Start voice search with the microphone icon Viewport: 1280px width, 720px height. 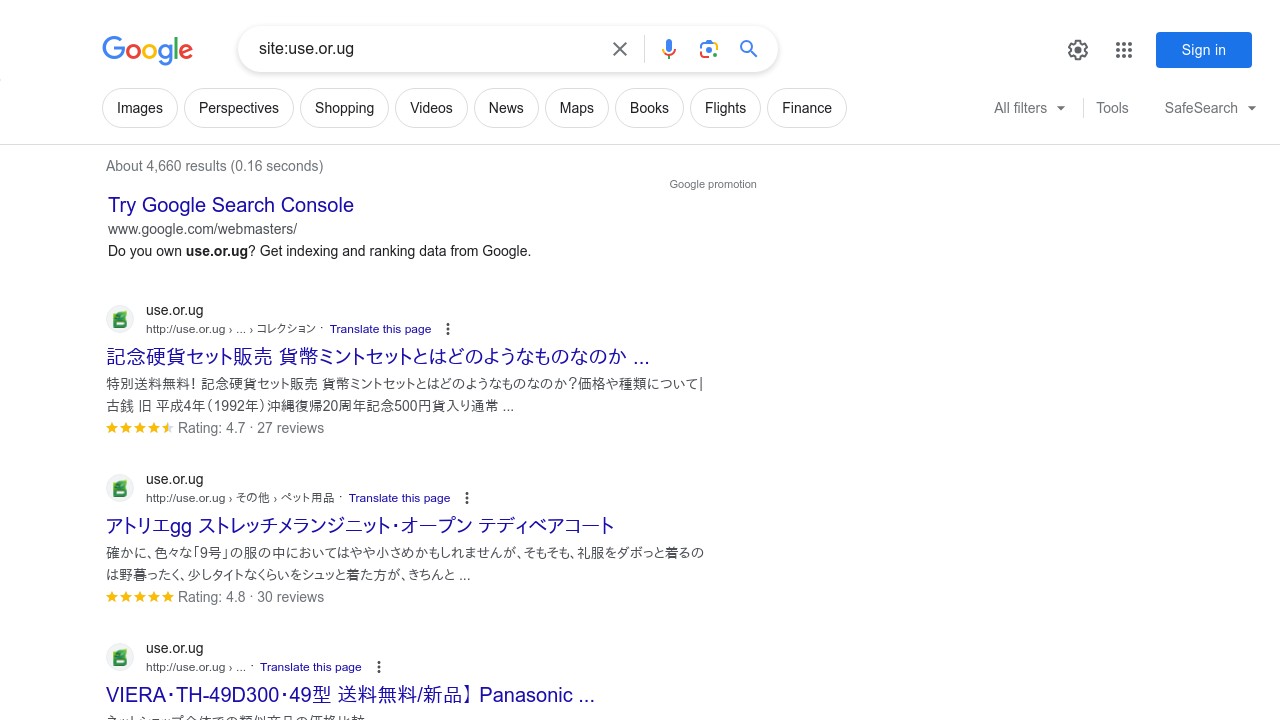click(x=669, y=49)
